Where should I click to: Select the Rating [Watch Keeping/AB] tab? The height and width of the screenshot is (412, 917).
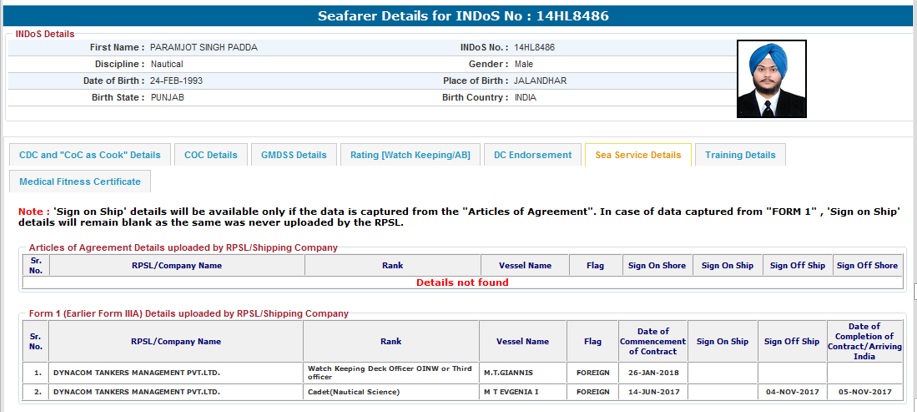click(x=410, y=155)
